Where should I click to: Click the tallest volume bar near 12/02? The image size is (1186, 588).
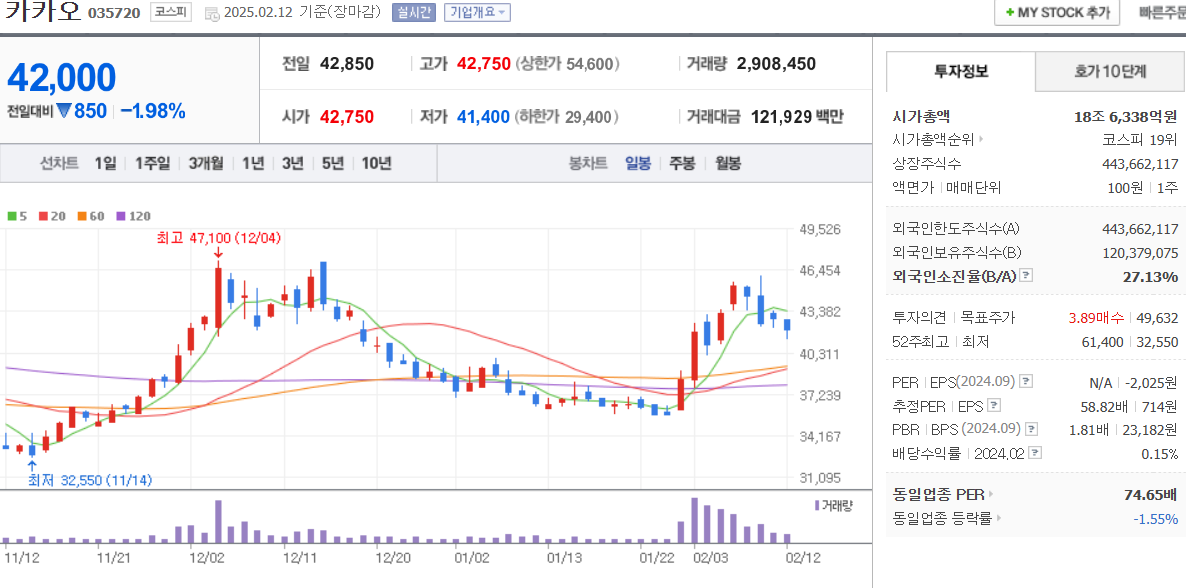pyautogui.click(x=218, y=521)
